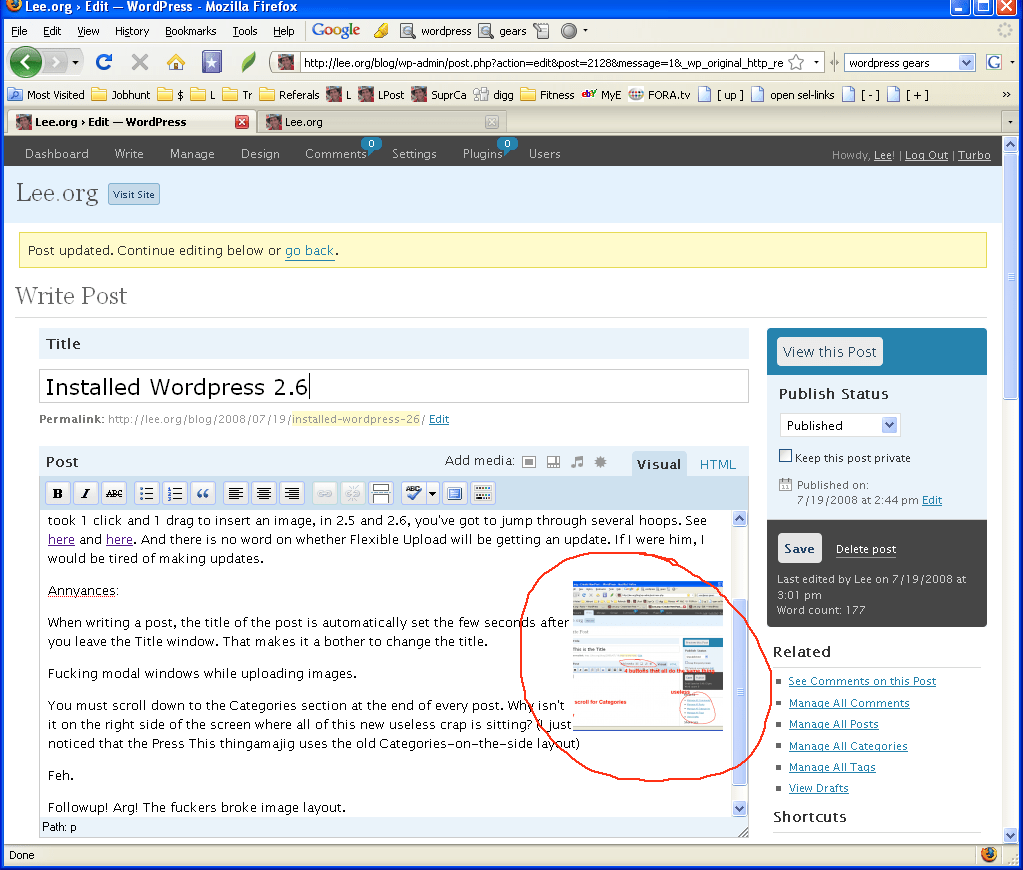The width and height of the screenshot is (1023, 870).
Task: Apply Strikethrough (ABC) formatting
Action: (x=114, y=493)
